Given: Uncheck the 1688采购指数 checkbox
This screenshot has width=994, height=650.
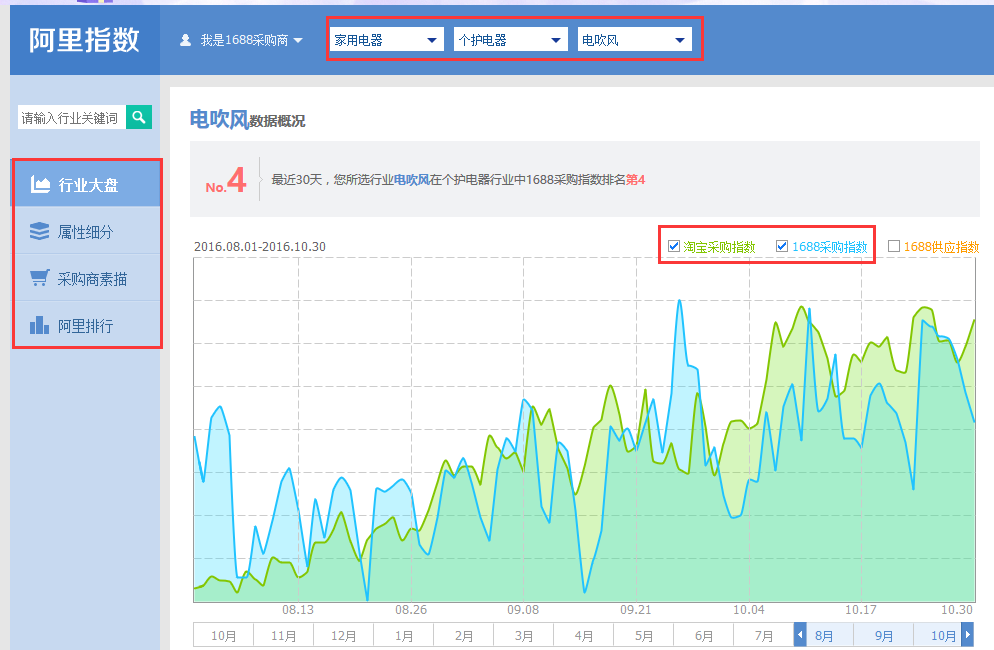Looking at the screenshot, I should (782, 246).
